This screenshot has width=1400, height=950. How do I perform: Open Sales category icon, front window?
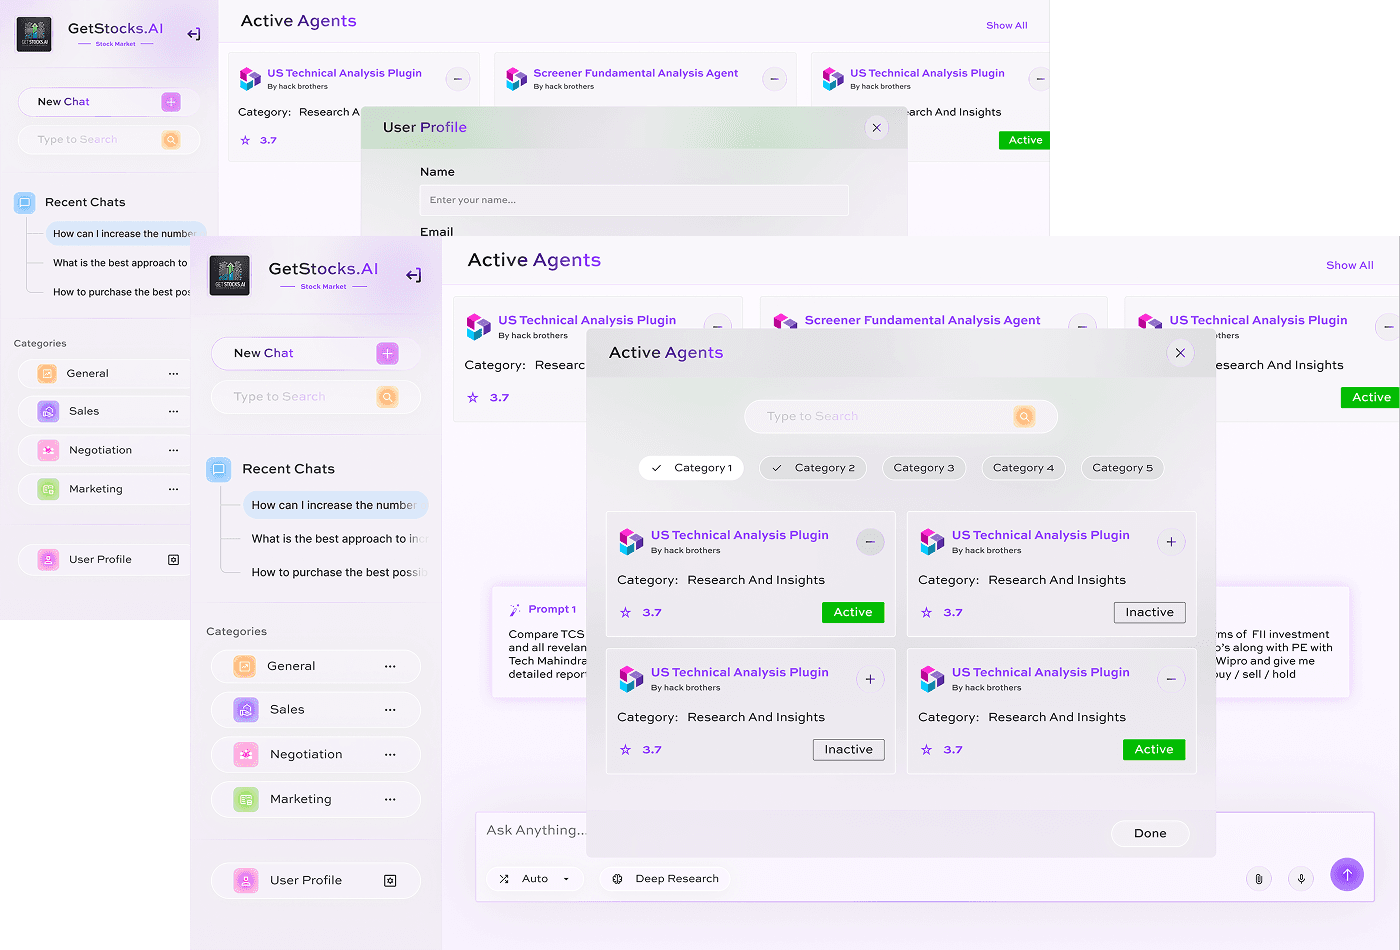[246, 710]
